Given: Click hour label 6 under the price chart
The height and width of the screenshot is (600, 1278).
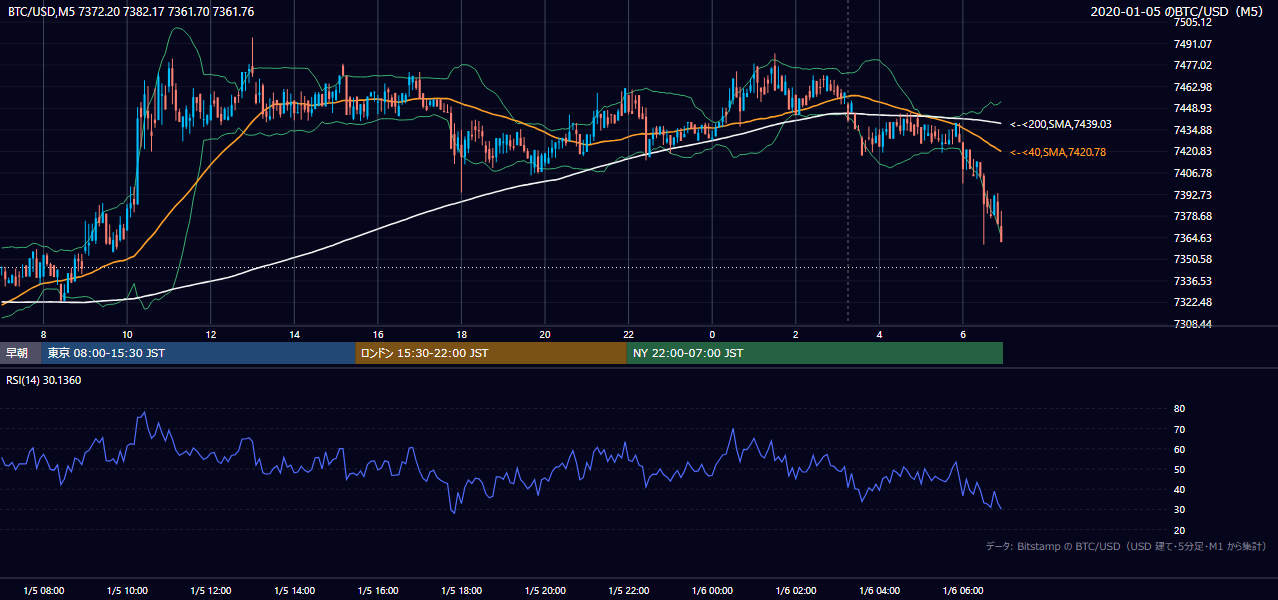Looking at the screenshot, I should [x=962, y=333].
